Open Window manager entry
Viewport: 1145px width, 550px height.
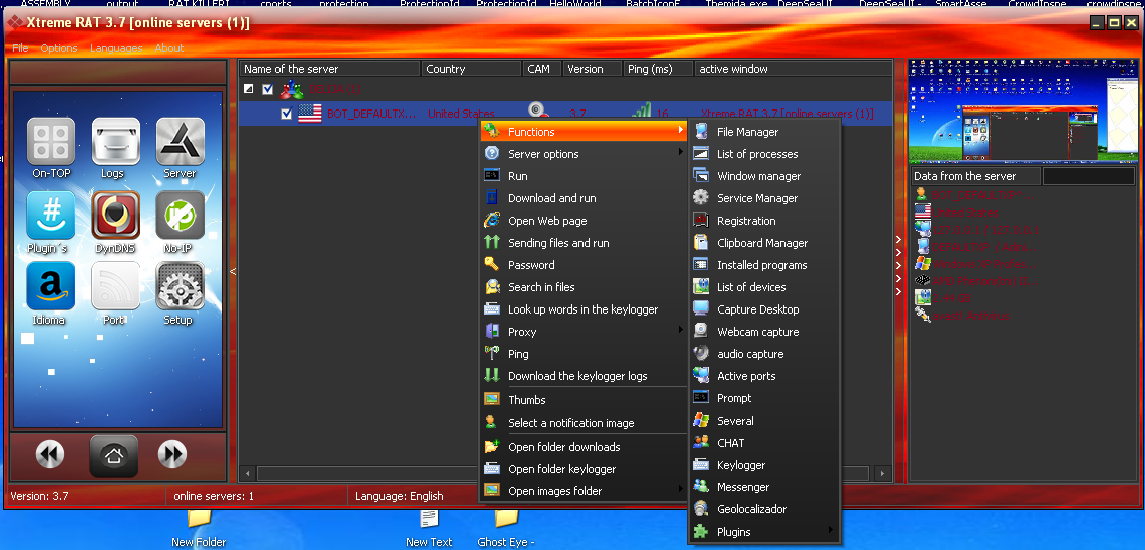tap(764, 176)
